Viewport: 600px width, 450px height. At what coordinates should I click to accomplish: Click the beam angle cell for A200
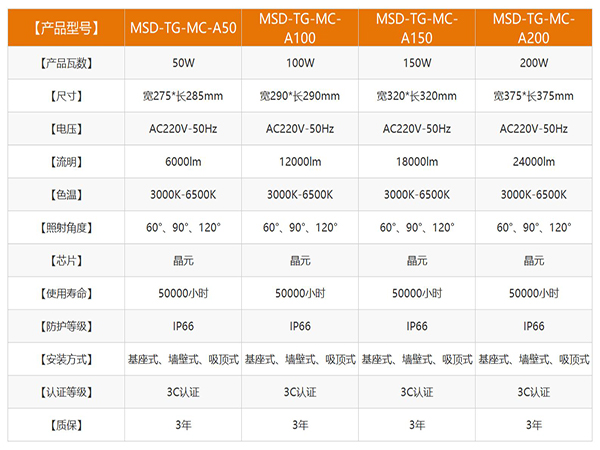point(534,228)
